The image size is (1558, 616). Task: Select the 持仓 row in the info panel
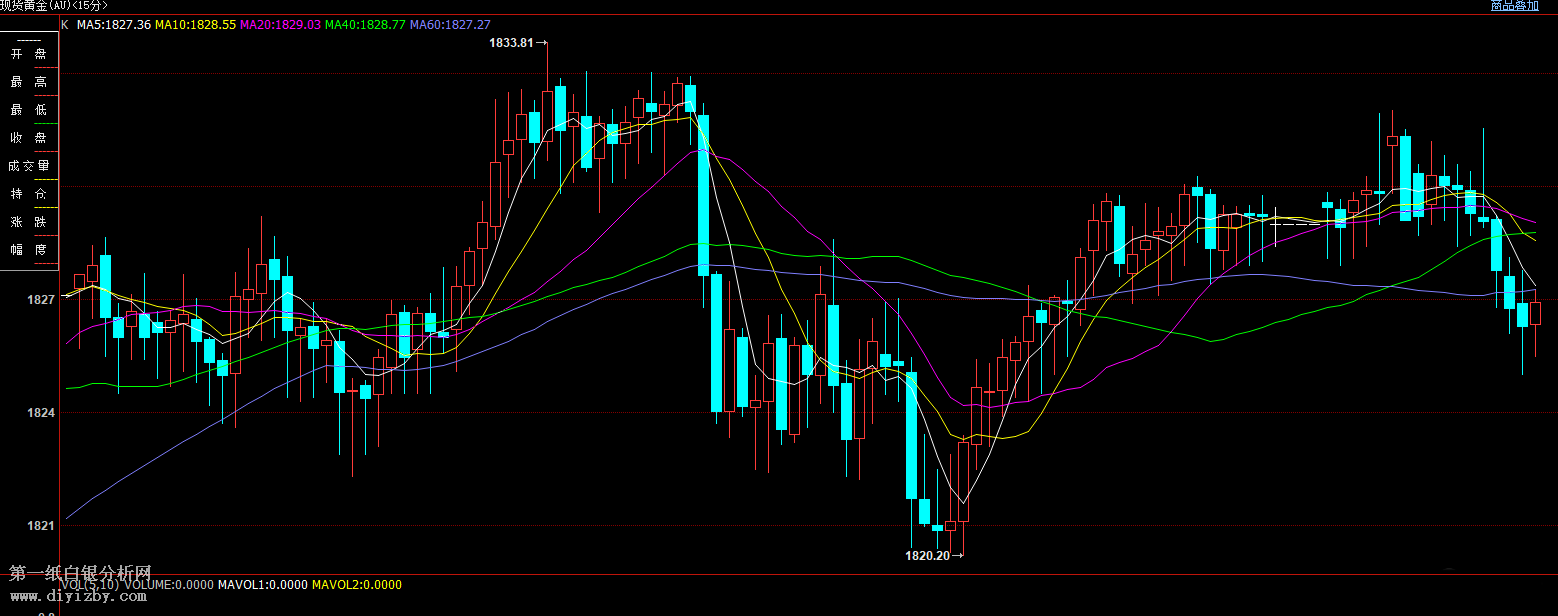(x=29, y=193)
